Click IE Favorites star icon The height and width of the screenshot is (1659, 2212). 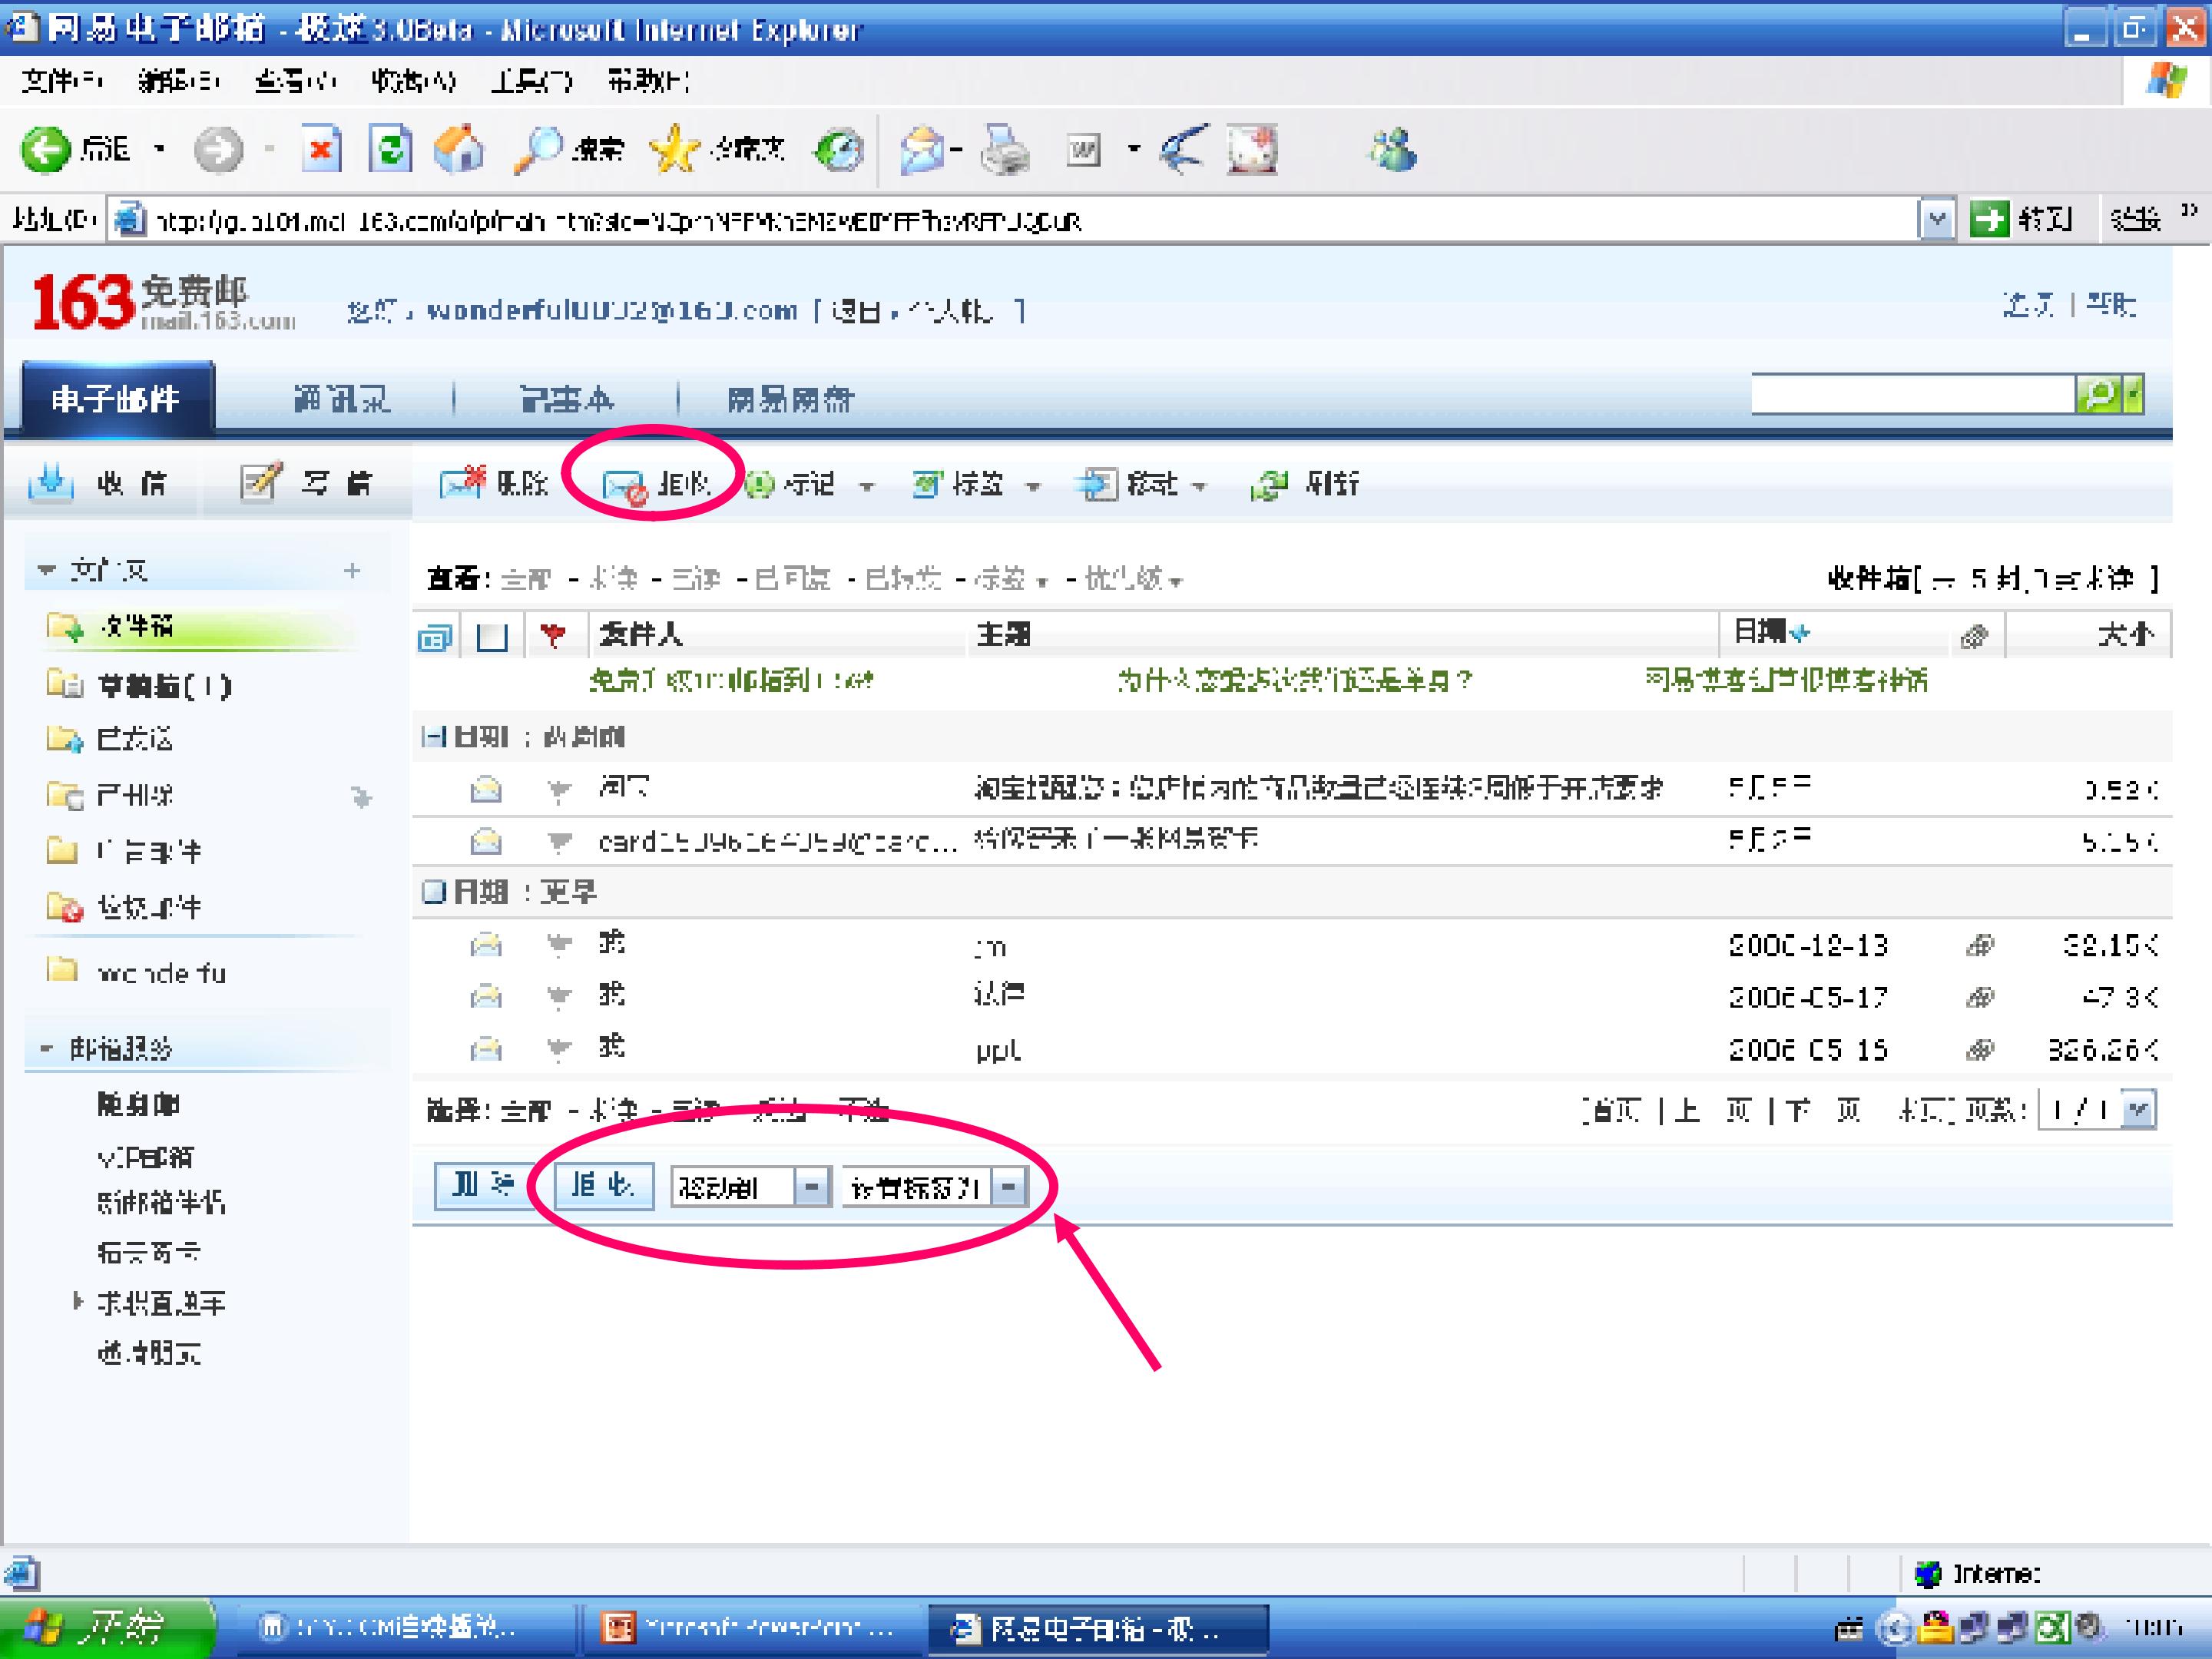click(x=675, y=150)
